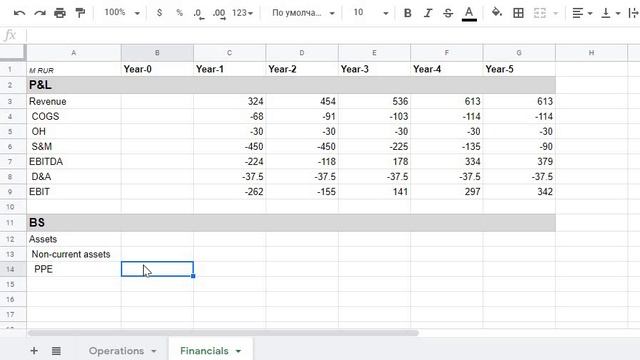Click the Merge cells icon
640x360 pixels.
tap(540, 13)
